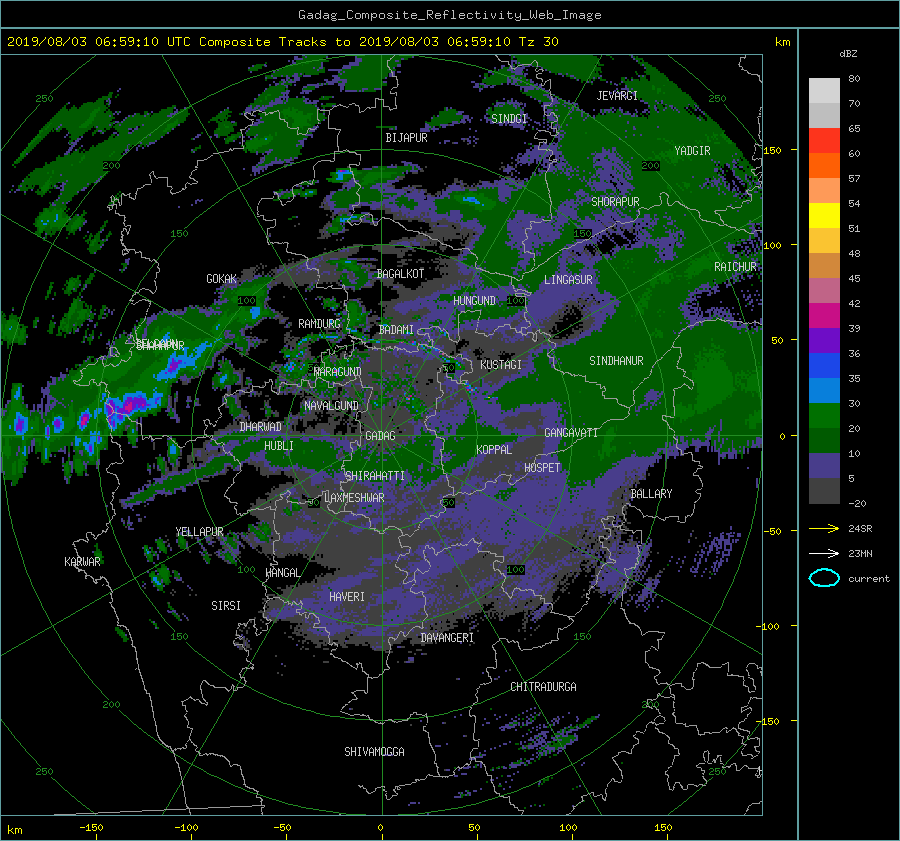Viewport: 900px width, 841px height.
Task: Click the 54 dBZ yellow color swatch
Action: click(824, 215)
